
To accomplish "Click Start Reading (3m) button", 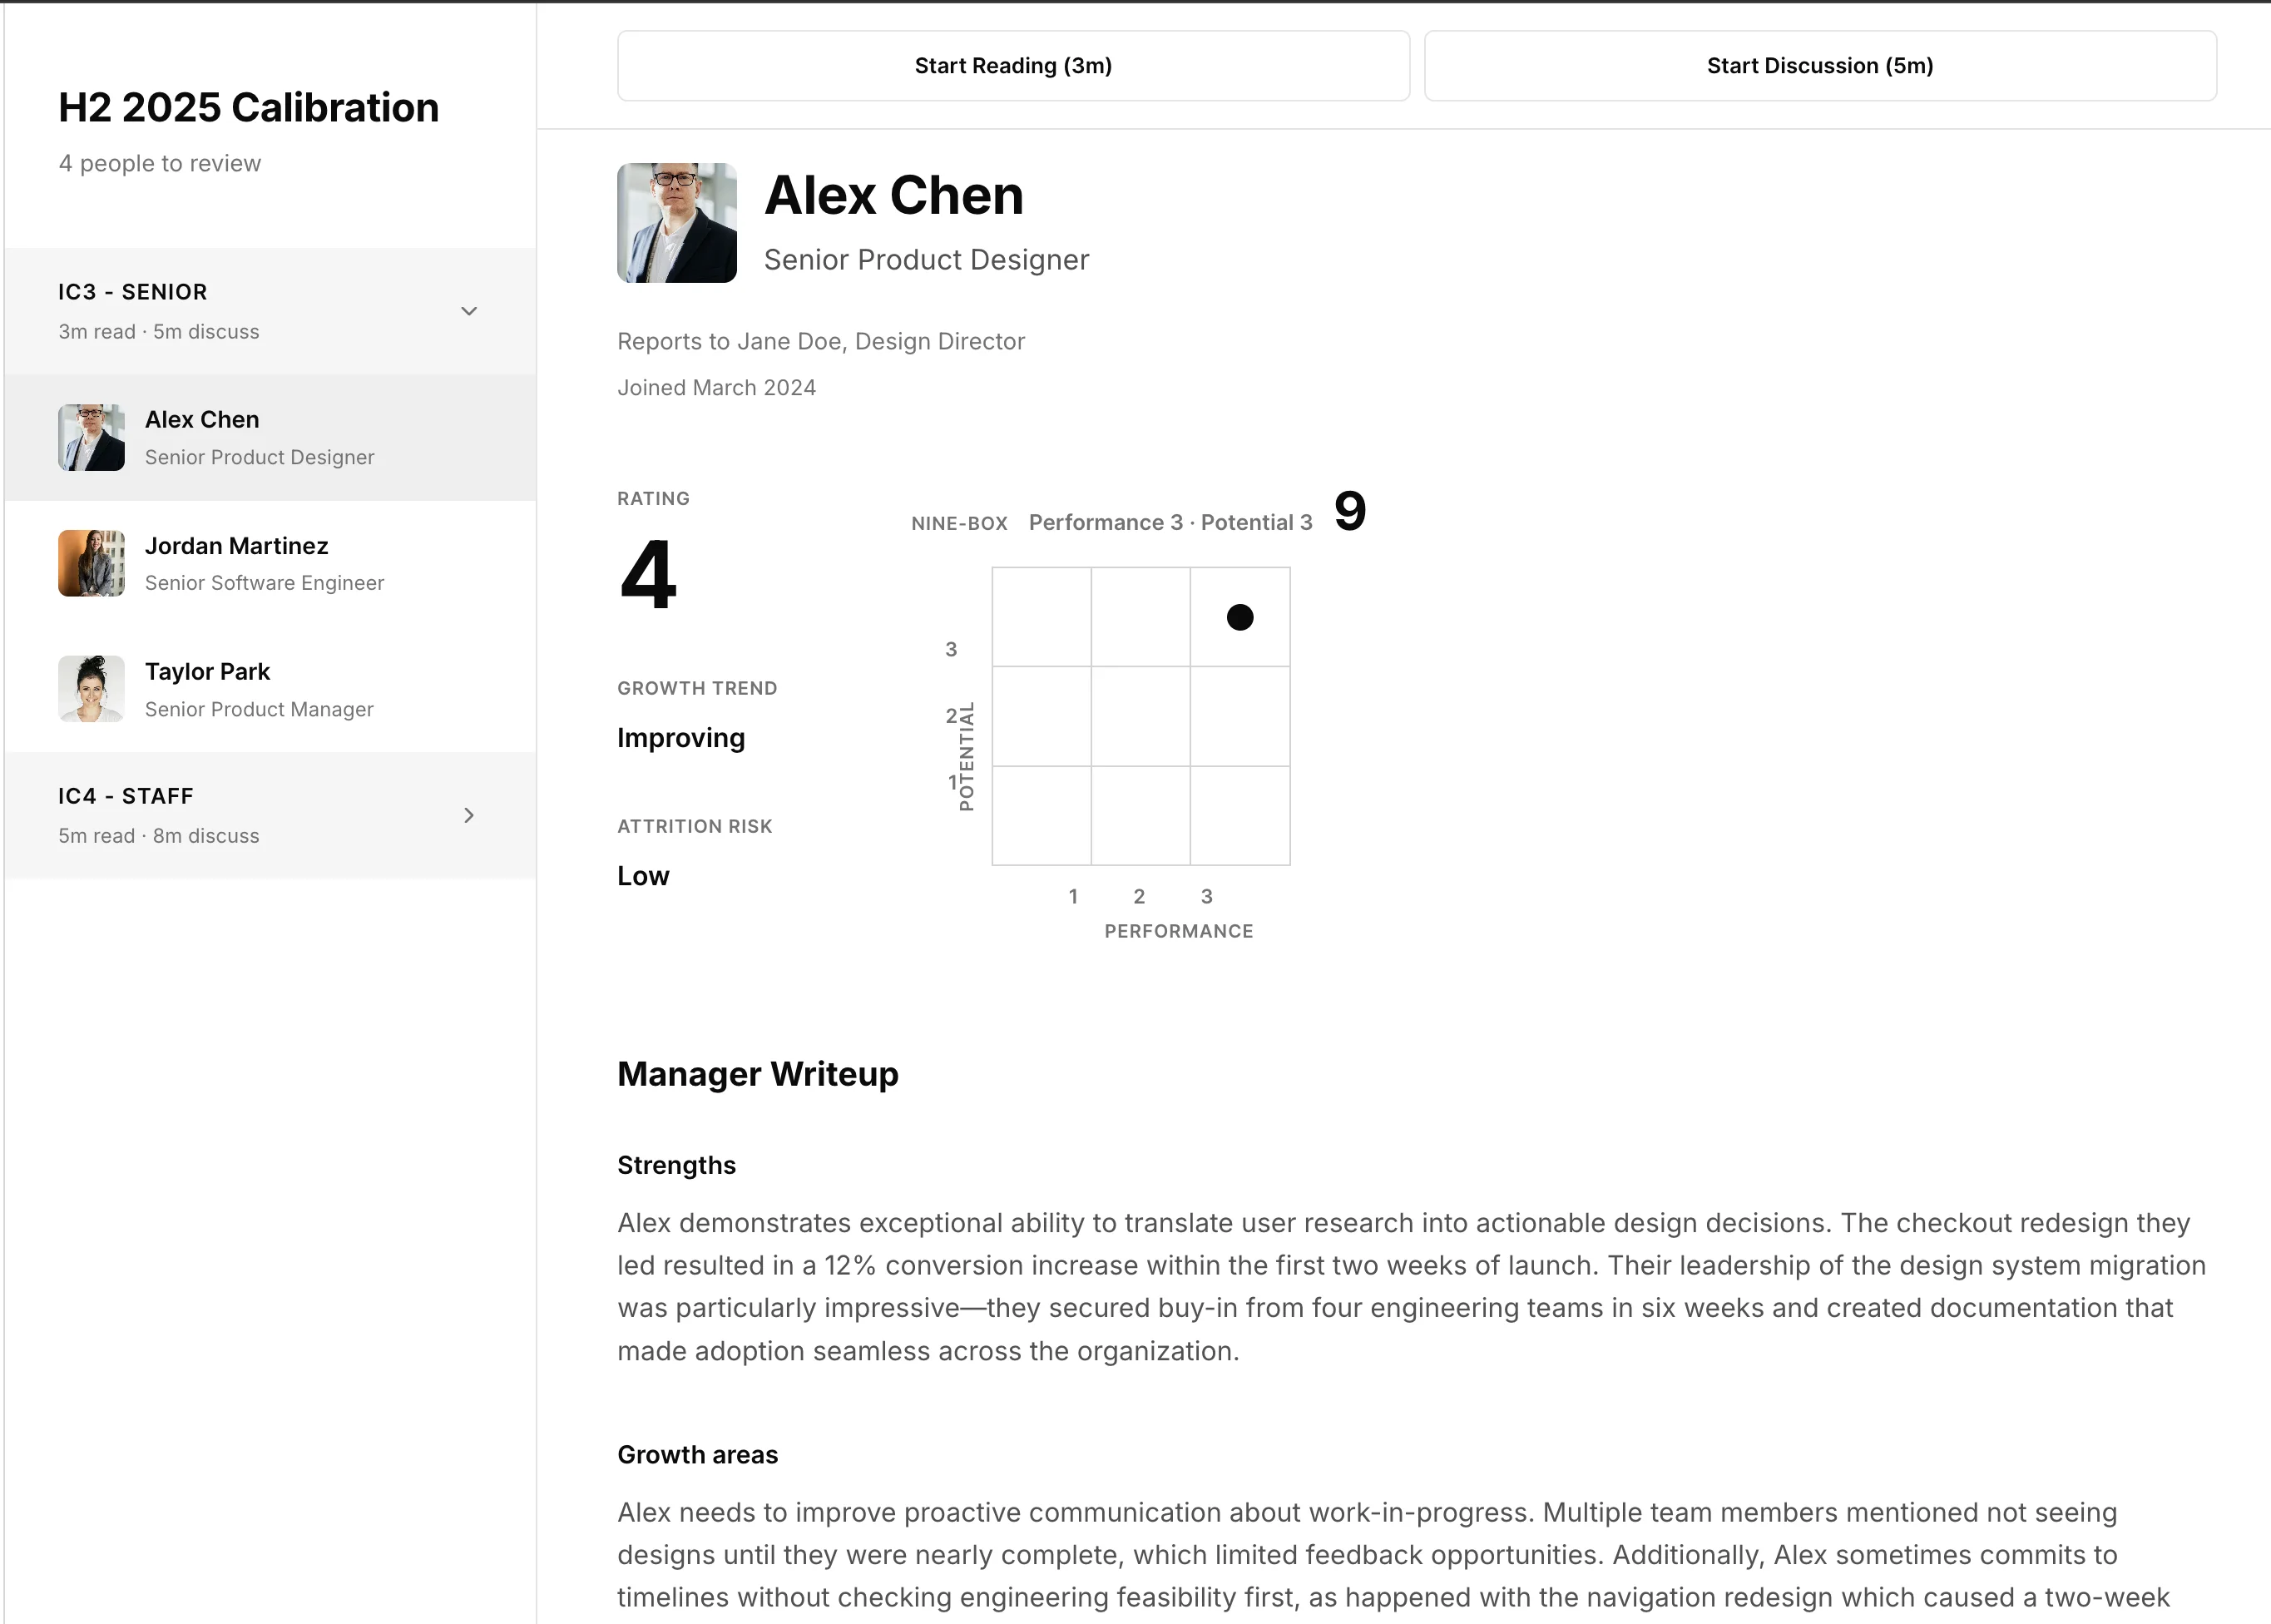I will (x=1013, y=66).
